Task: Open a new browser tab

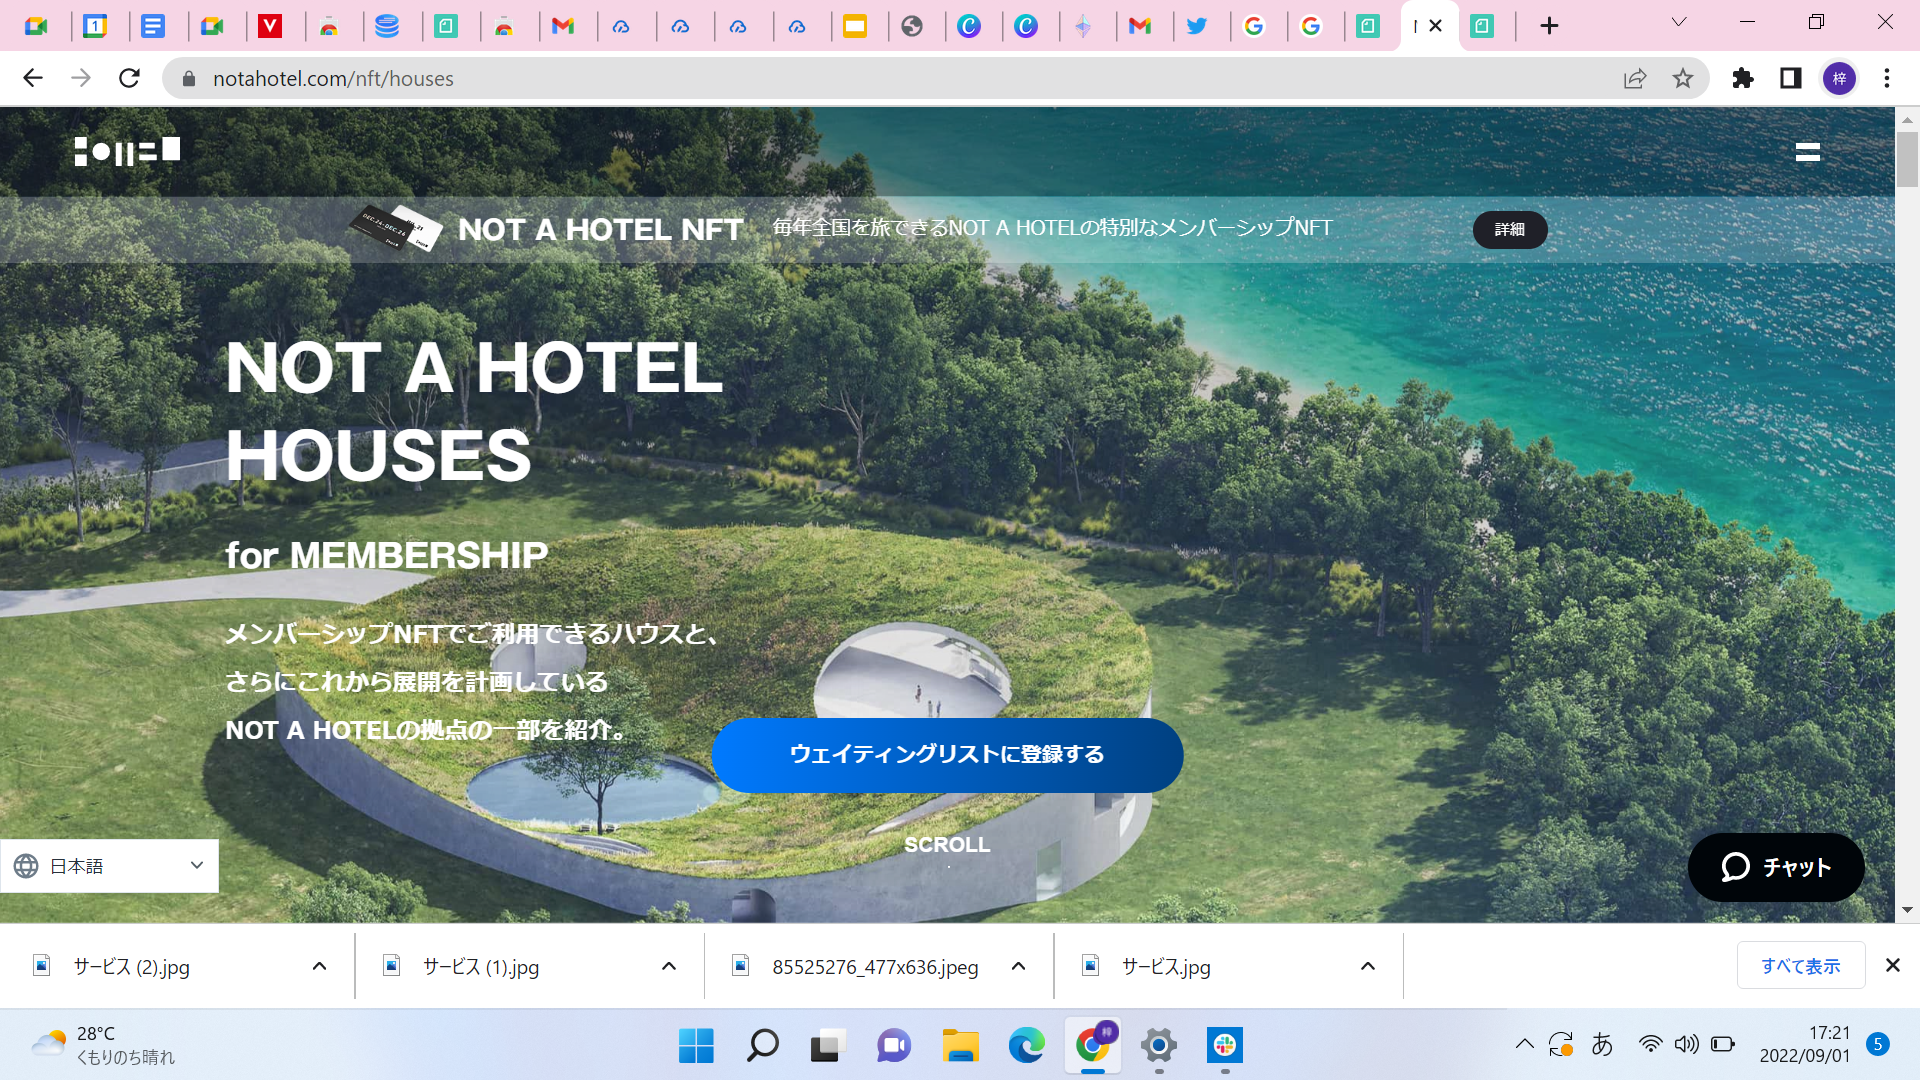Action: pyautogui.click(x=1549, y=26)
